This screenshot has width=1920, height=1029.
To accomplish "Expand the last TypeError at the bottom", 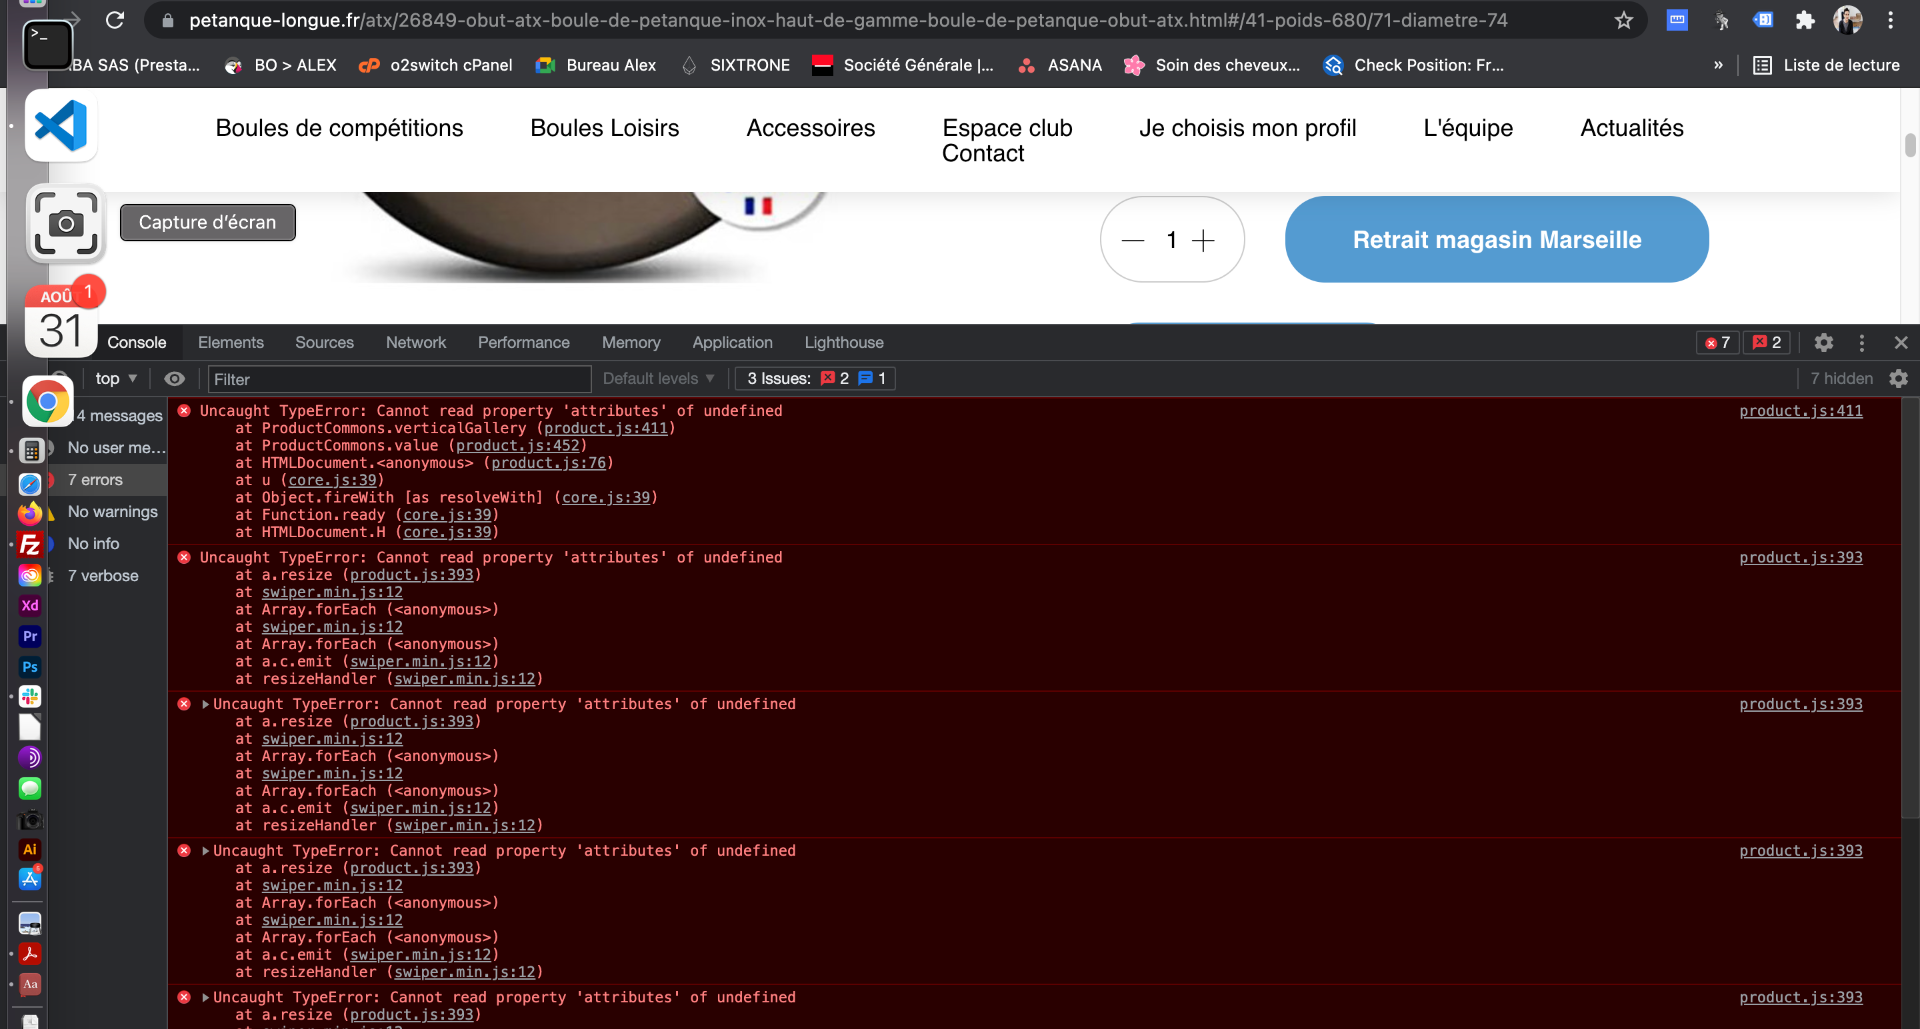I will [205, 998].
